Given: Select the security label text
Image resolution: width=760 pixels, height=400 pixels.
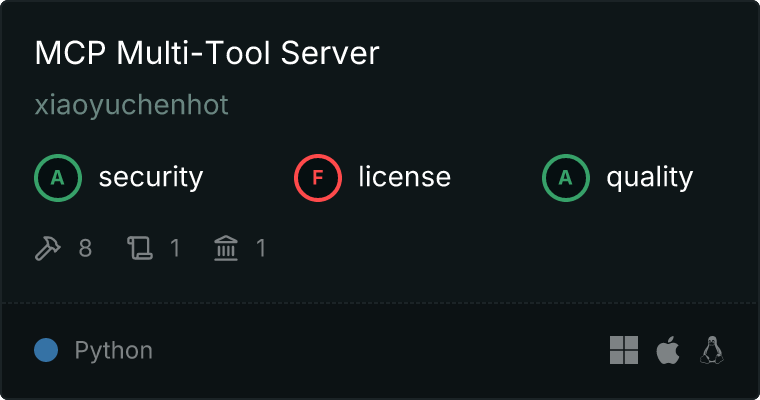Looking at the screenshot, I should click(150, 178).
